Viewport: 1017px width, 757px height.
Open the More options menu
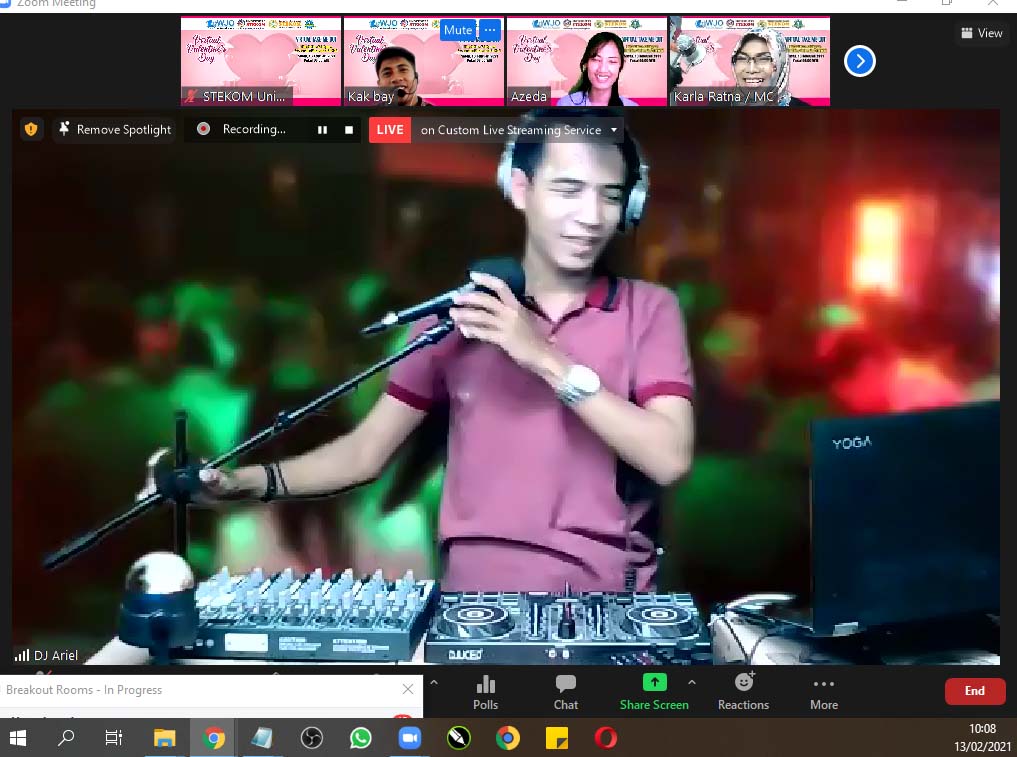coord(824,692)
